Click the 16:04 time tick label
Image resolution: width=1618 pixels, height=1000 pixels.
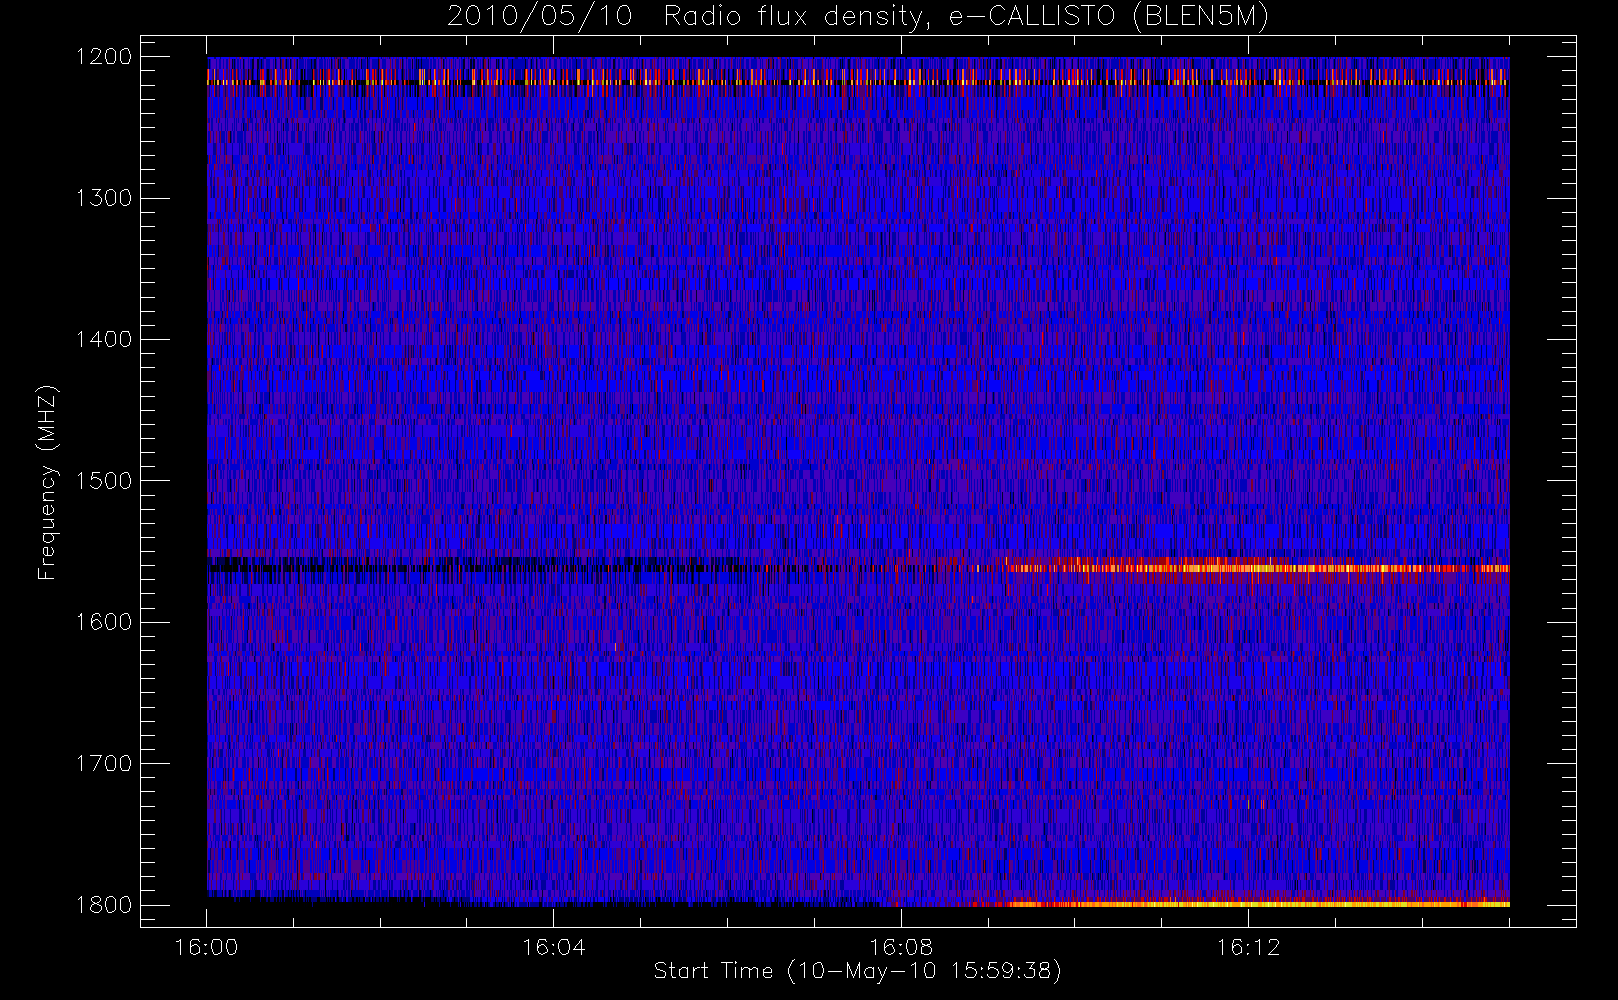553,947
